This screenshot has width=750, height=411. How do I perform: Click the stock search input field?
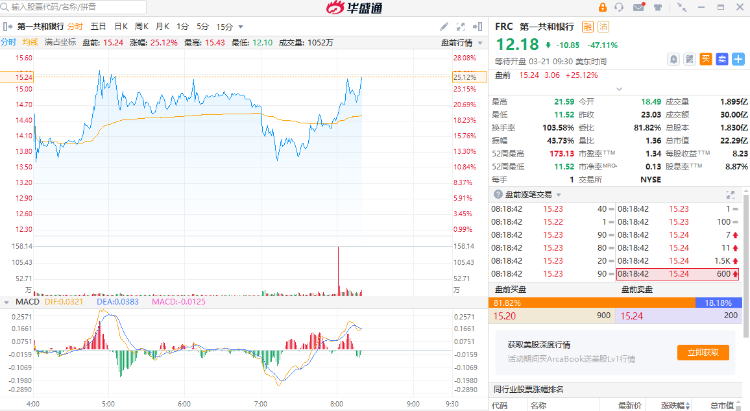point(74,7)
